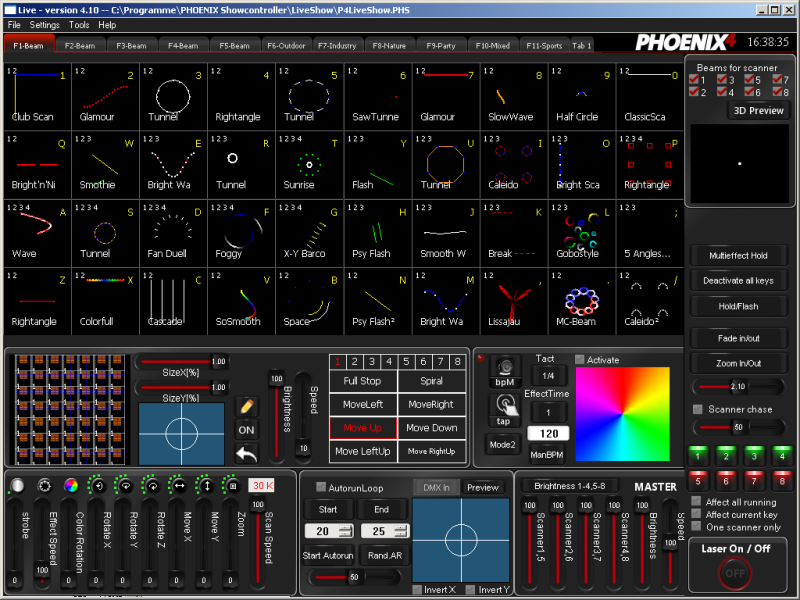800x600 pixels.
Task: Select the MC-Beam effect tile
Action: (582, 302)
